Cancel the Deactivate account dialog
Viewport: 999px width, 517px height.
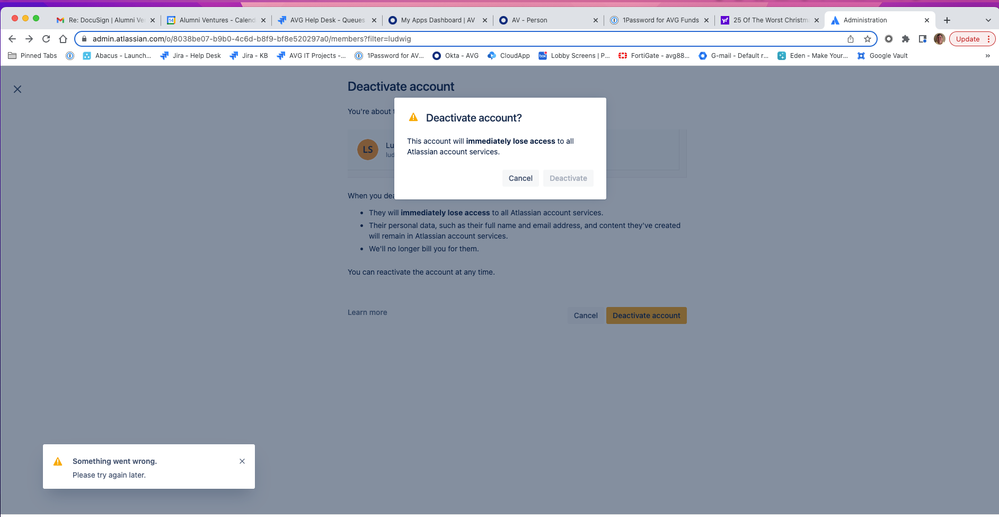coord(521,178)
